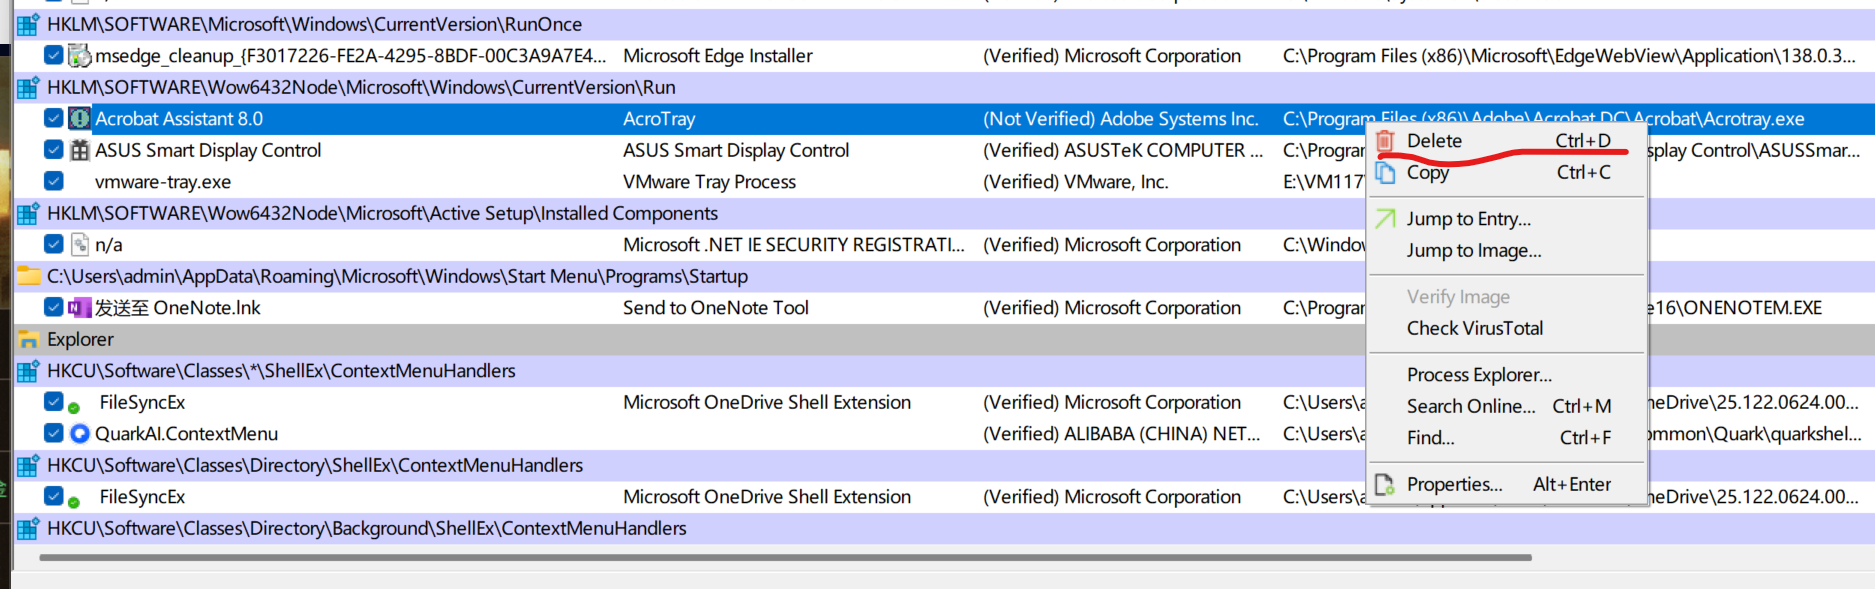Image resolution: width=1875 pixels, height=589 pixels.
Task: Click the ASUS Smart Display Control icon
Action: [79, 150]
